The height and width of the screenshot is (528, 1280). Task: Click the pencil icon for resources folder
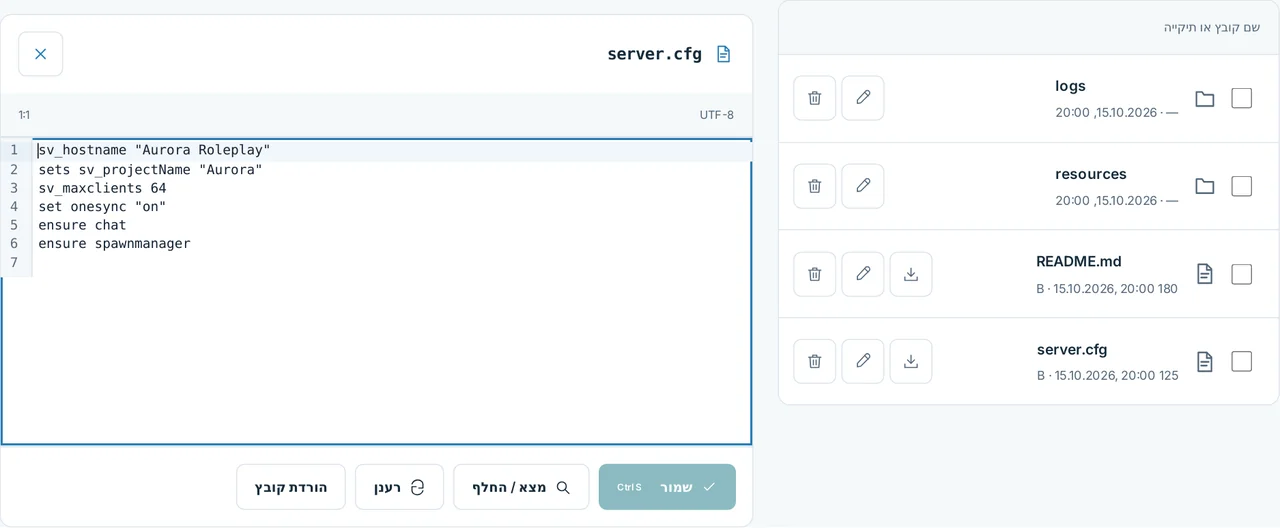point(863,186)
